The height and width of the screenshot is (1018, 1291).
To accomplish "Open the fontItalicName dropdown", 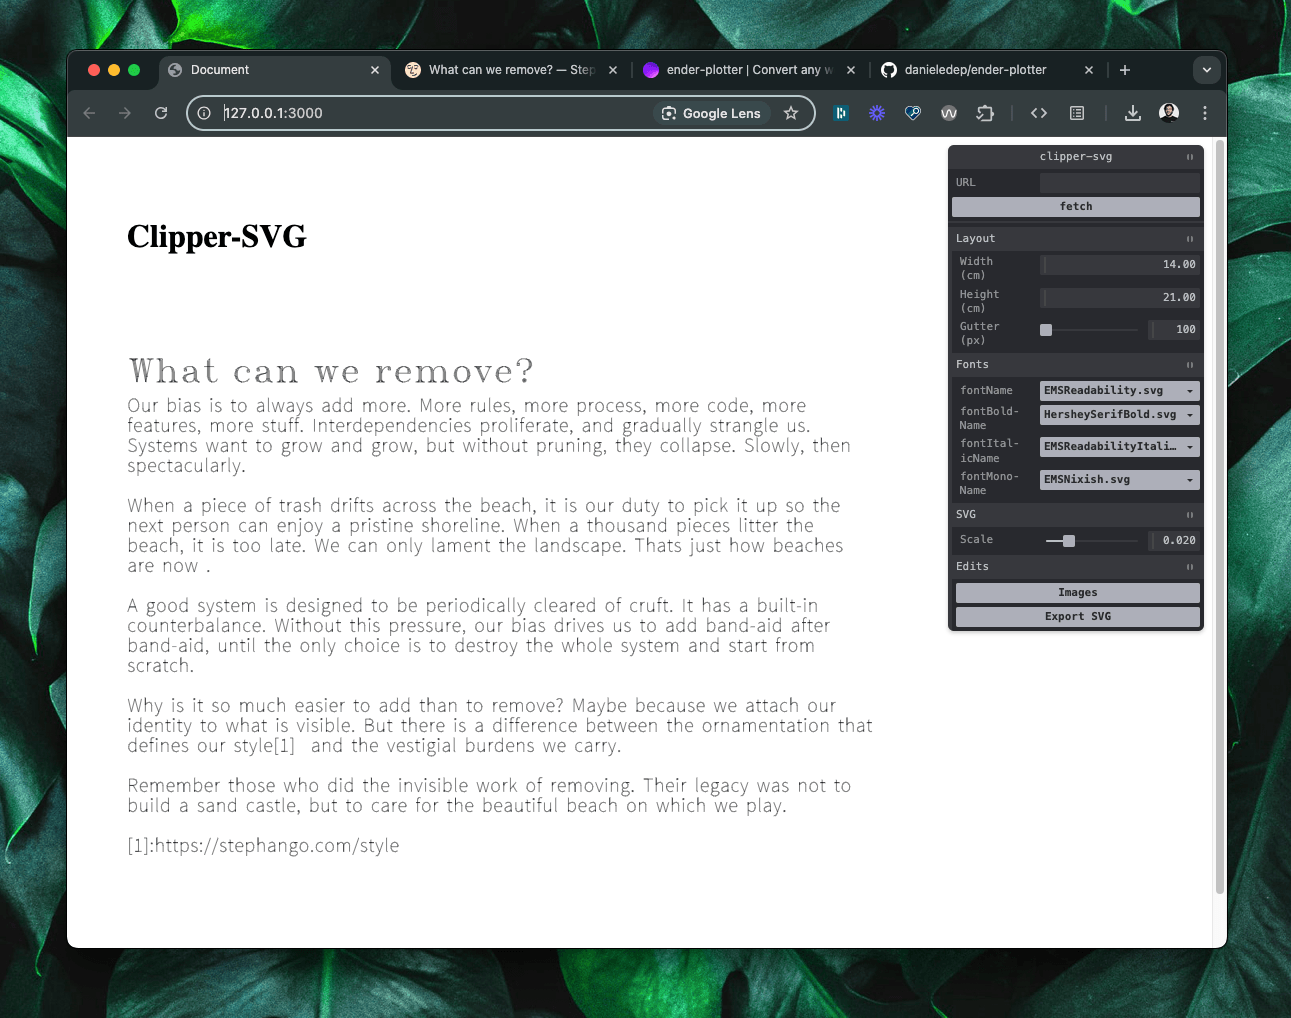I will coord(1120,447).
